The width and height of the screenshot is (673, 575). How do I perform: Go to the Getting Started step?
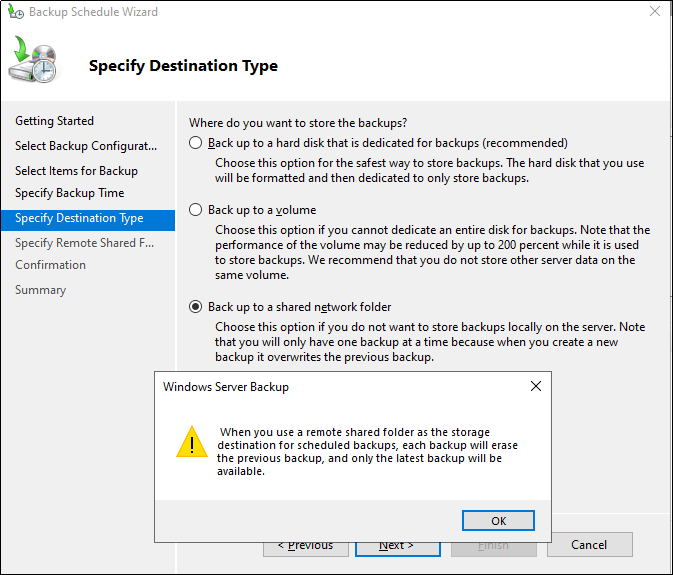click(54, 121)
